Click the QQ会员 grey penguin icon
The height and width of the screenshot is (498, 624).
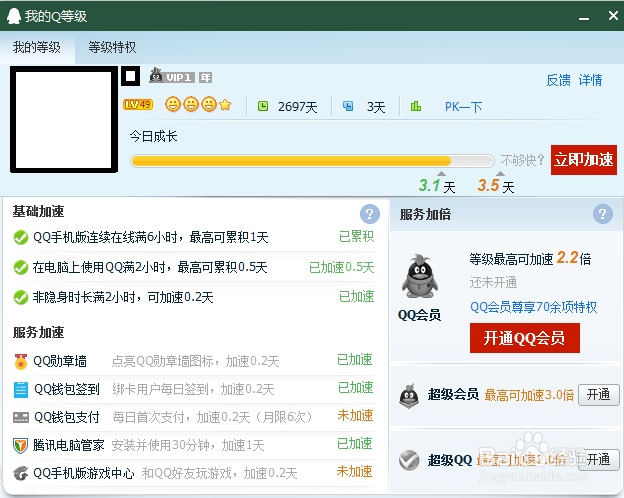(419, 276)
